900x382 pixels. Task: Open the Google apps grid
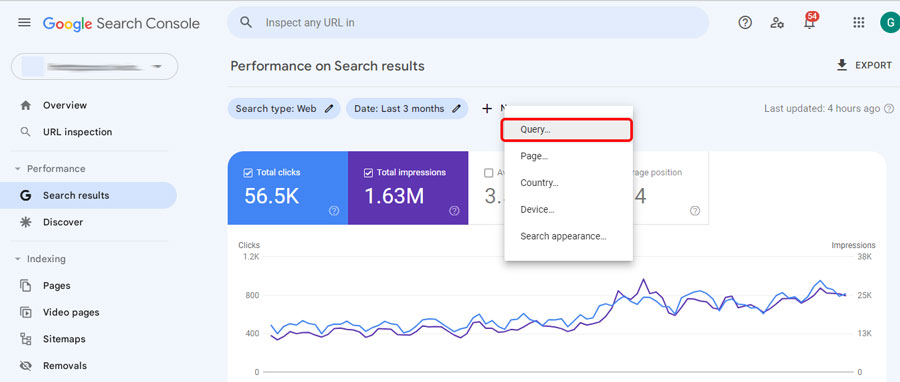859,23
